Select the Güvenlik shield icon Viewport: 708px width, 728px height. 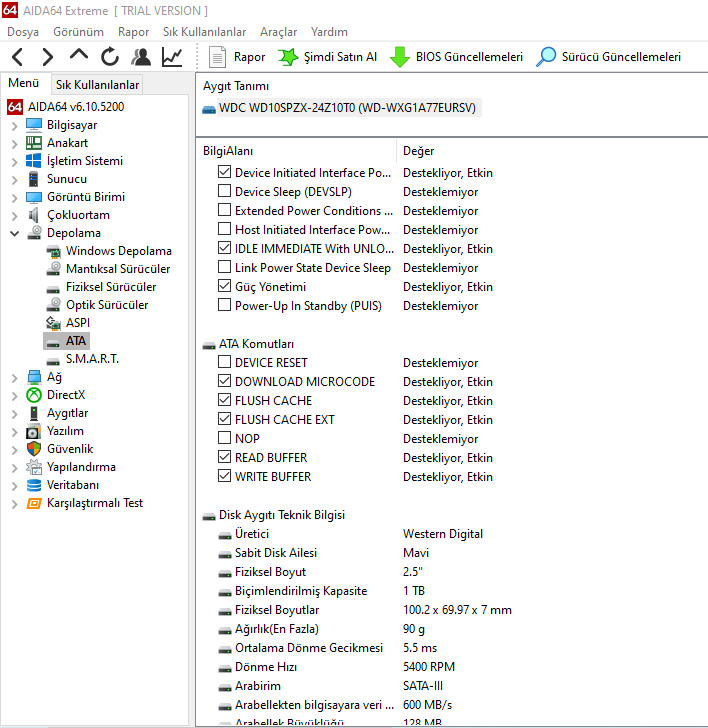click(34, 449)
